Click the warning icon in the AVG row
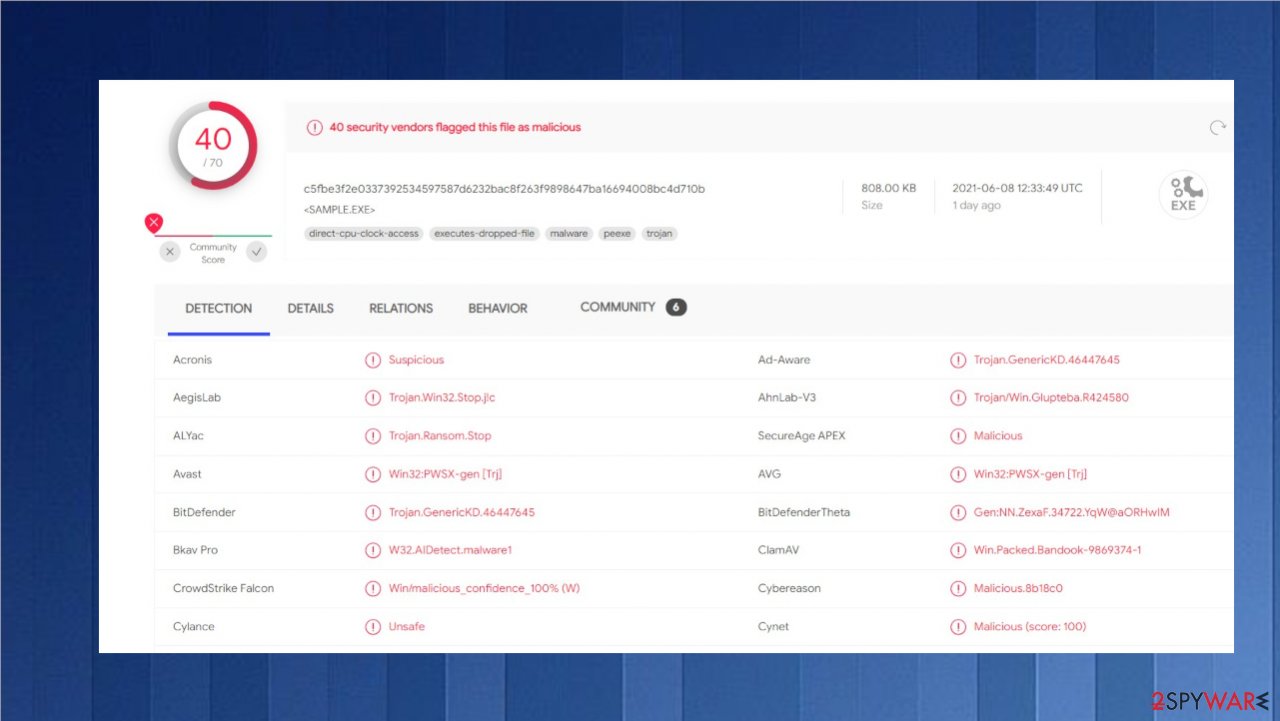This screenshot has height=721, width=1280. tap(958, 474)
